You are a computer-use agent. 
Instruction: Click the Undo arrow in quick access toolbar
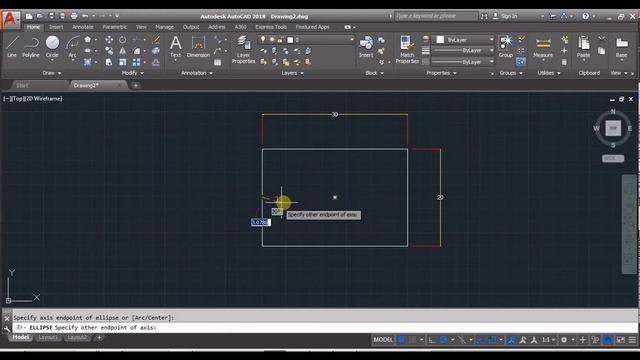[x=85, y=16]
